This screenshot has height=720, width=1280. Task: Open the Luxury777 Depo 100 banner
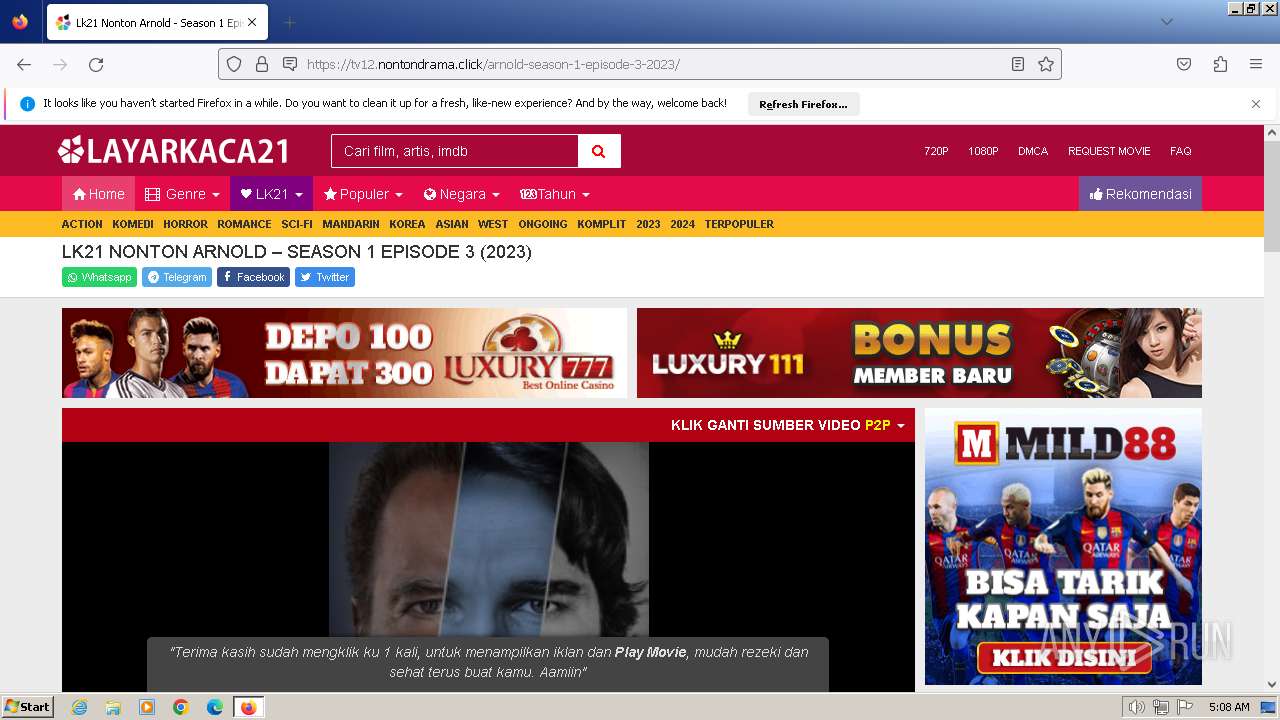point(344,353)
